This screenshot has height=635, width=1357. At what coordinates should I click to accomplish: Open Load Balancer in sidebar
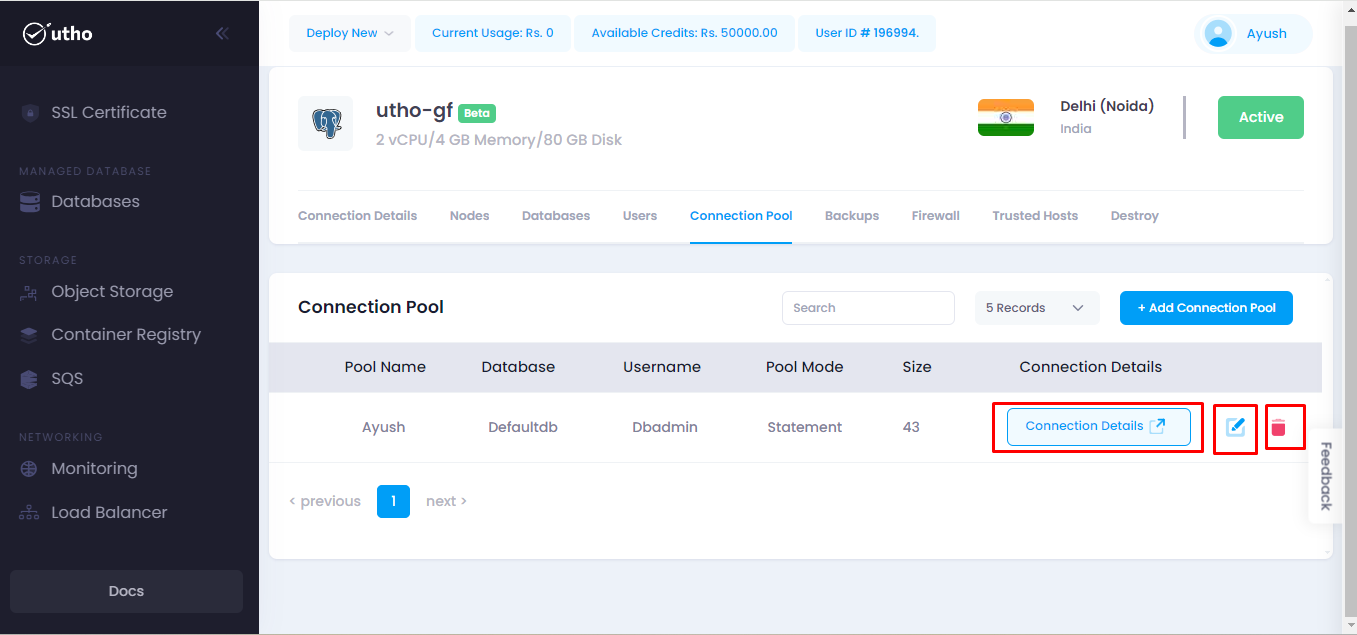(109, 513)
